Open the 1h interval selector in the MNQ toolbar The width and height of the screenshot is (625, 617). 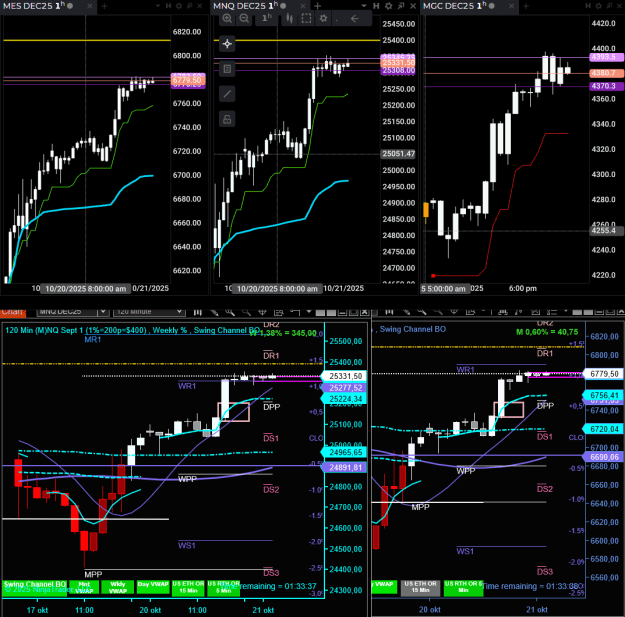coord(267,18)
